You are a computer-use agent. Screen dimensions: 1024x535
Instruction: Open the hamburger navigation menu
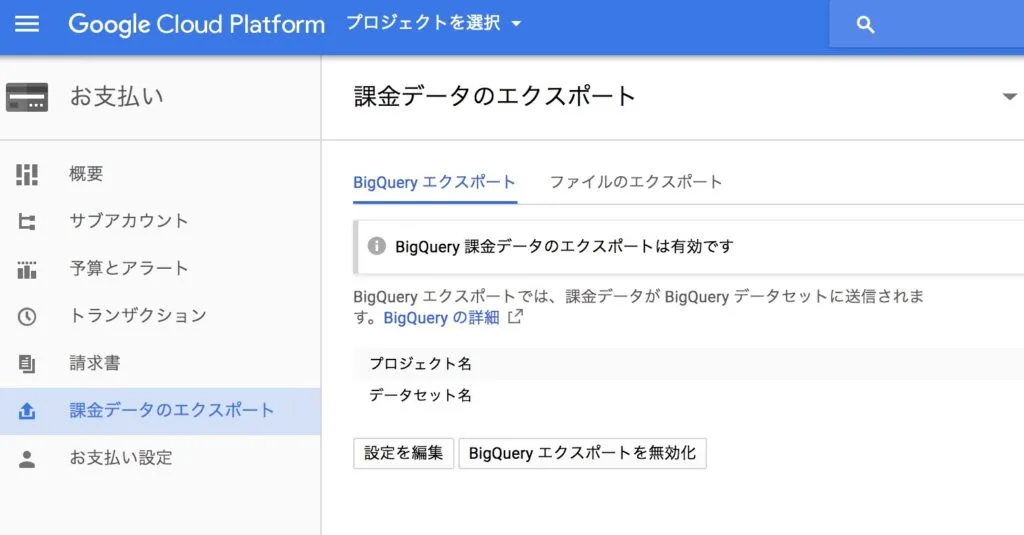(27, 24)
